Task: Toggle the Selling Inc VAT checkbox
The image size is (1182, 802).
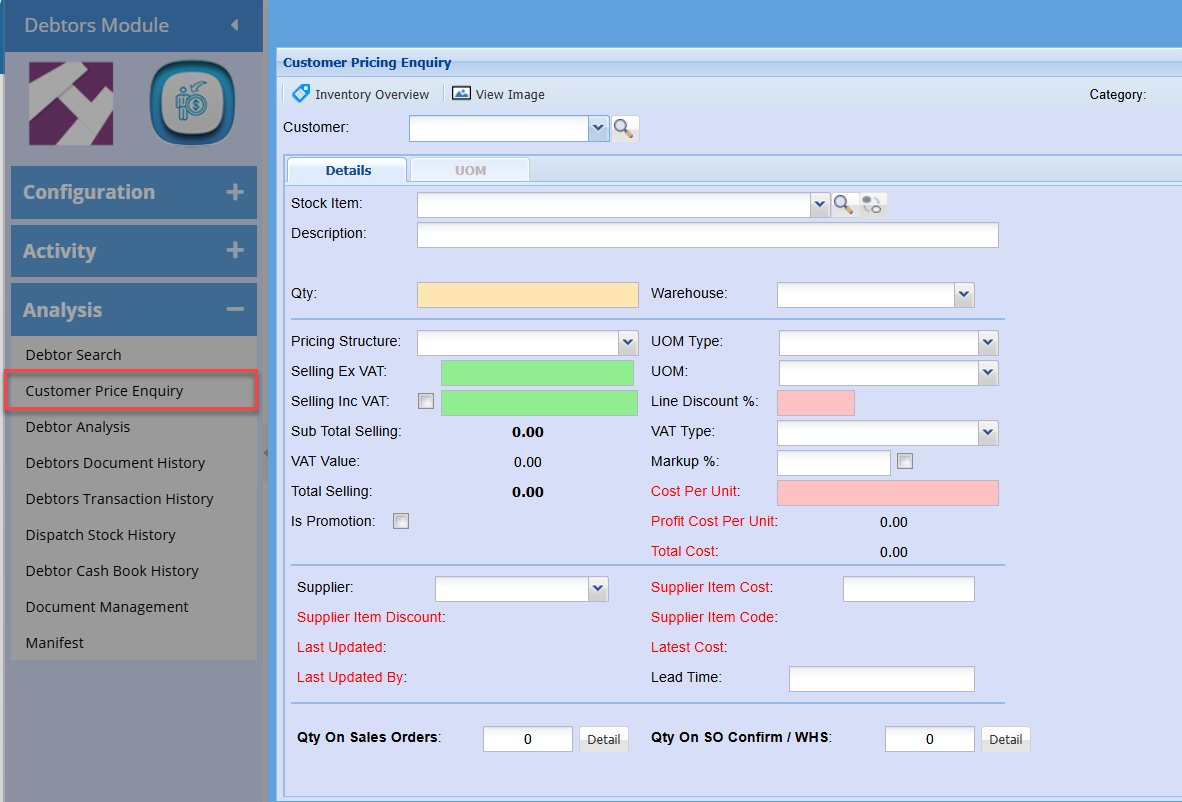Action: (426, 401)
